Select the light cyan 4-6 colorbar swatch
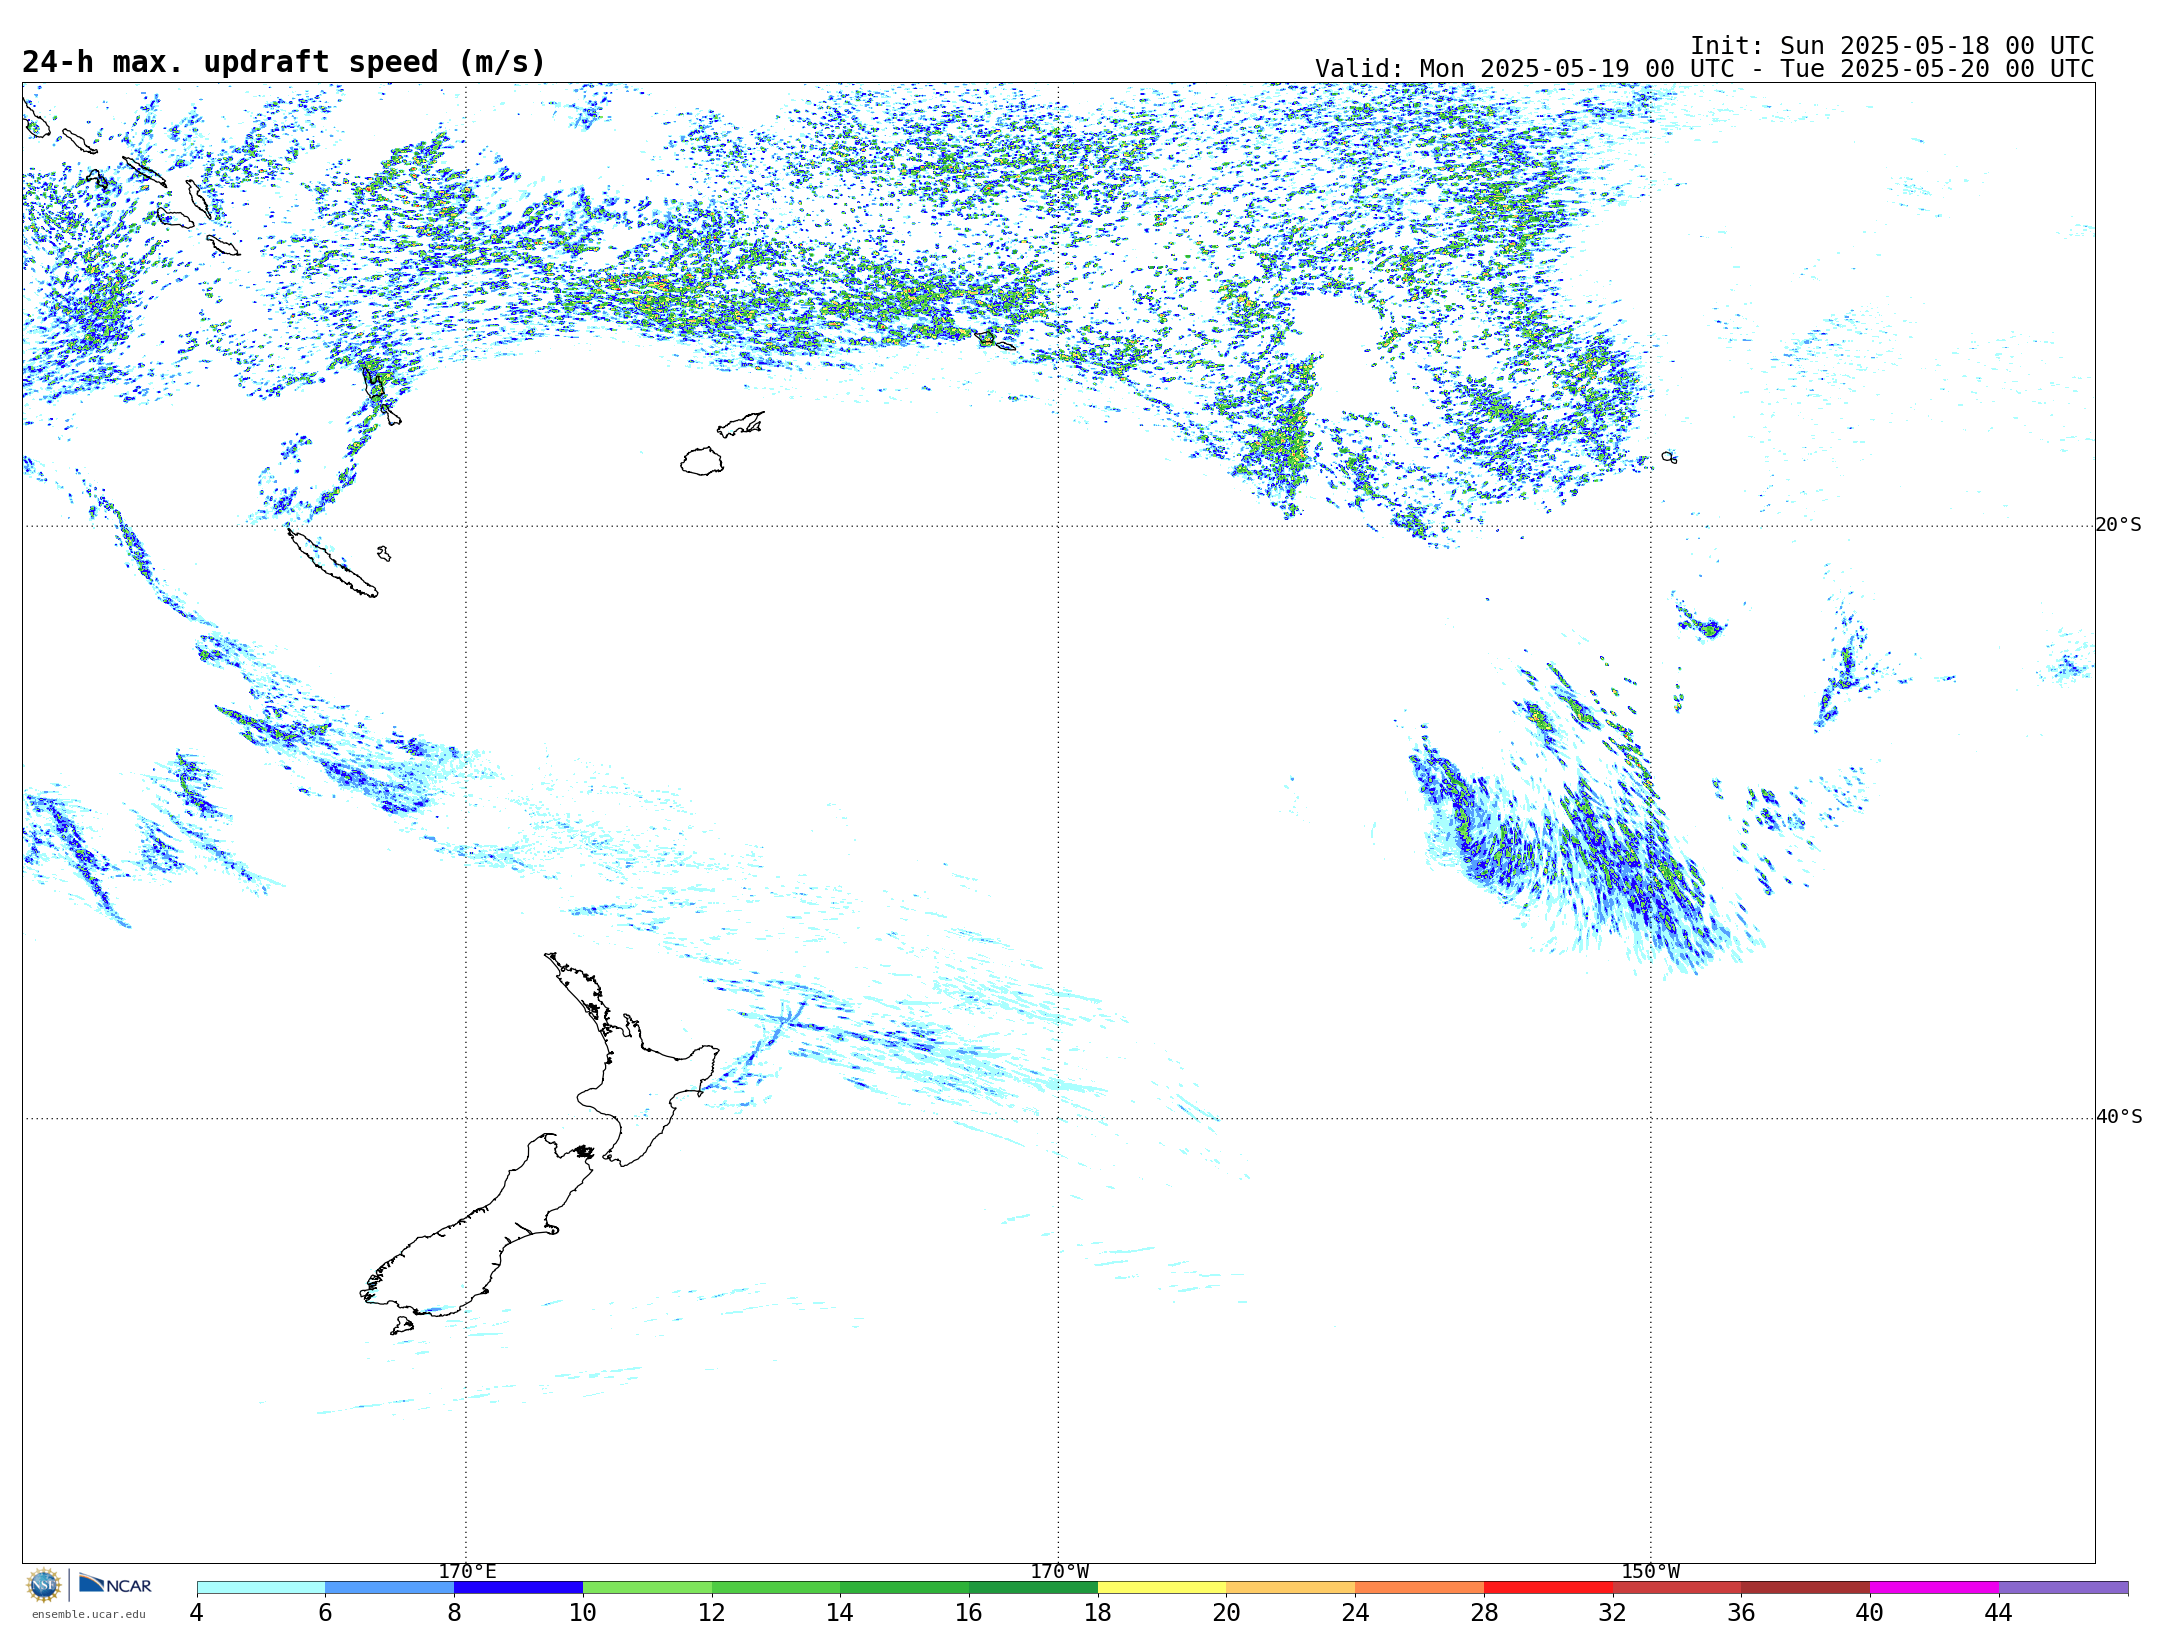 261,1588
